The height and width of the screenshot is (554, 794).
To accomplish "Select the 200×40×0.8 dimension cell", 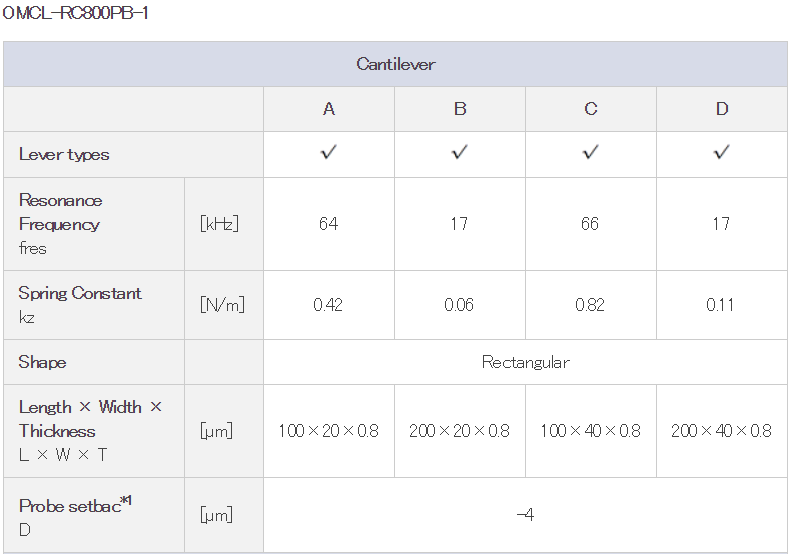I will pos(722,431).
